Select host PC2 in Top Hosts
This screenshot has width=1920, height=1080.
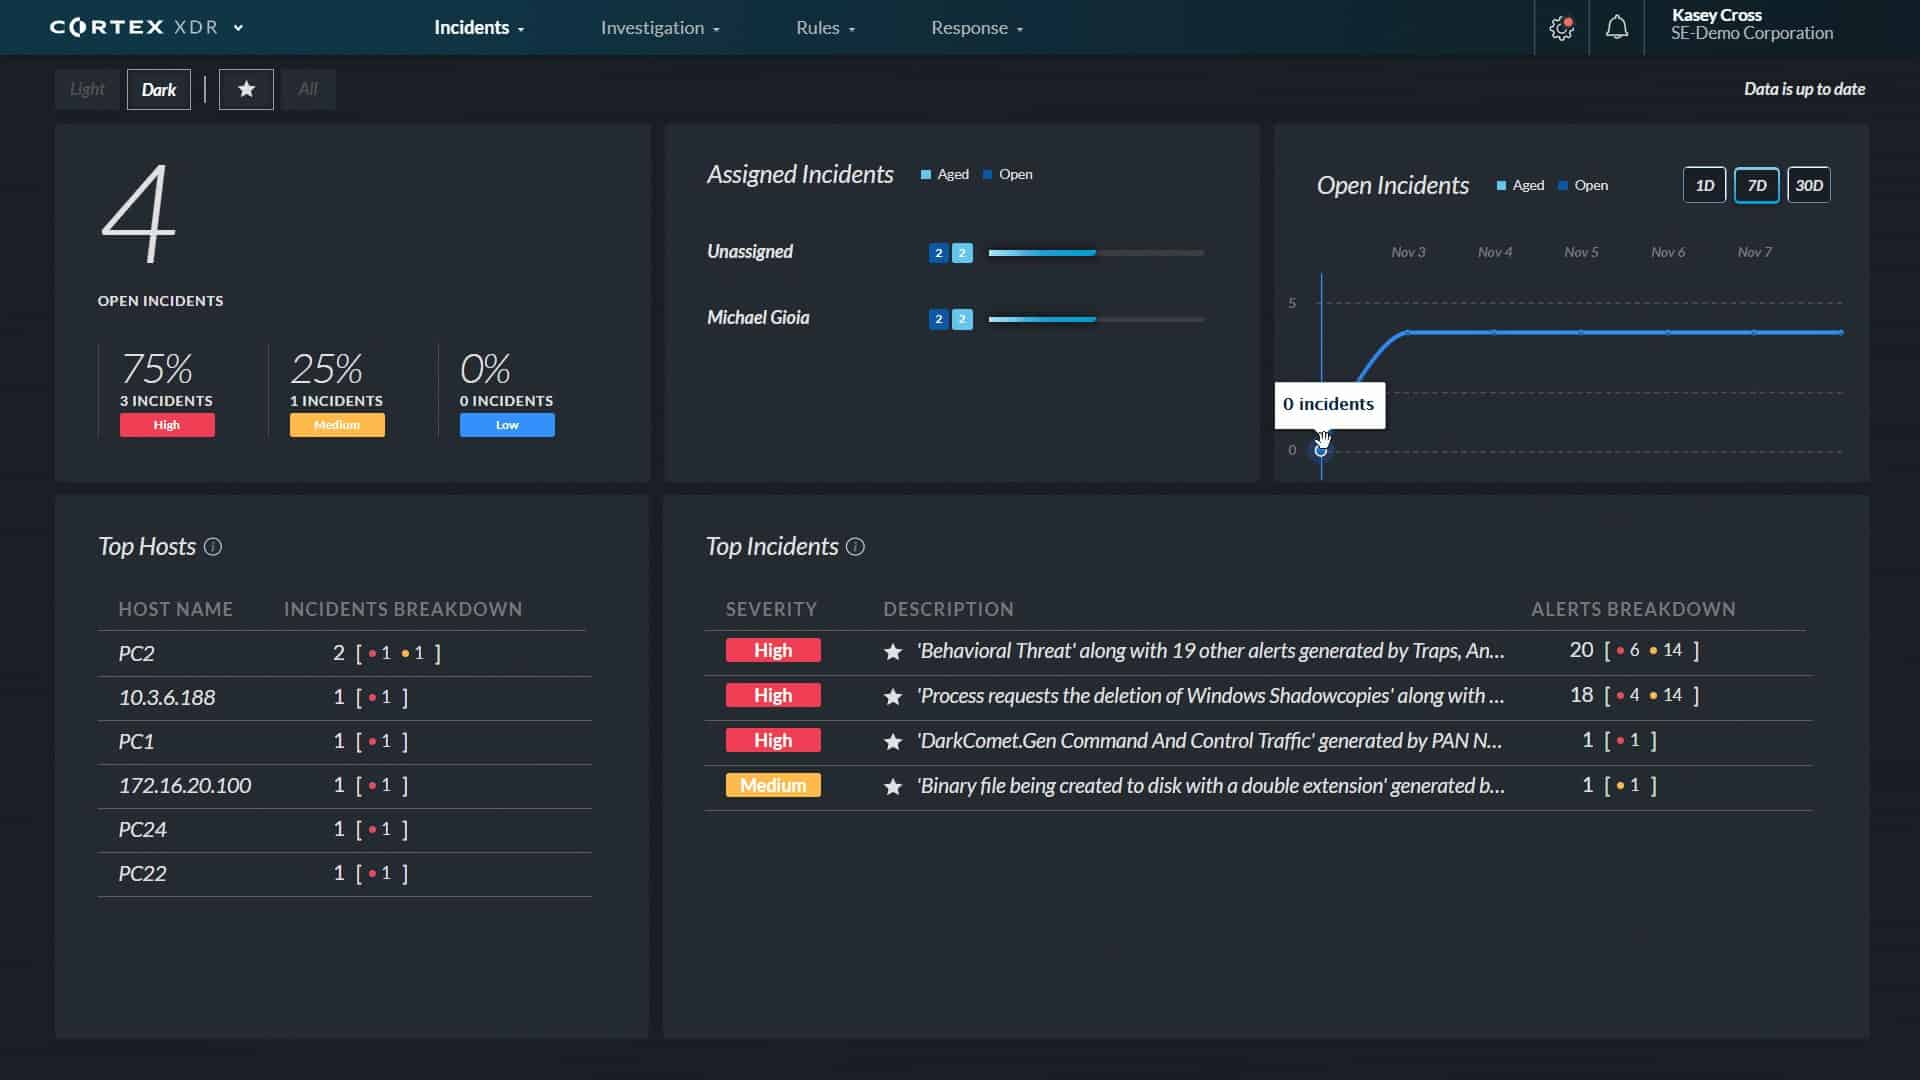[x=136, y=653]
